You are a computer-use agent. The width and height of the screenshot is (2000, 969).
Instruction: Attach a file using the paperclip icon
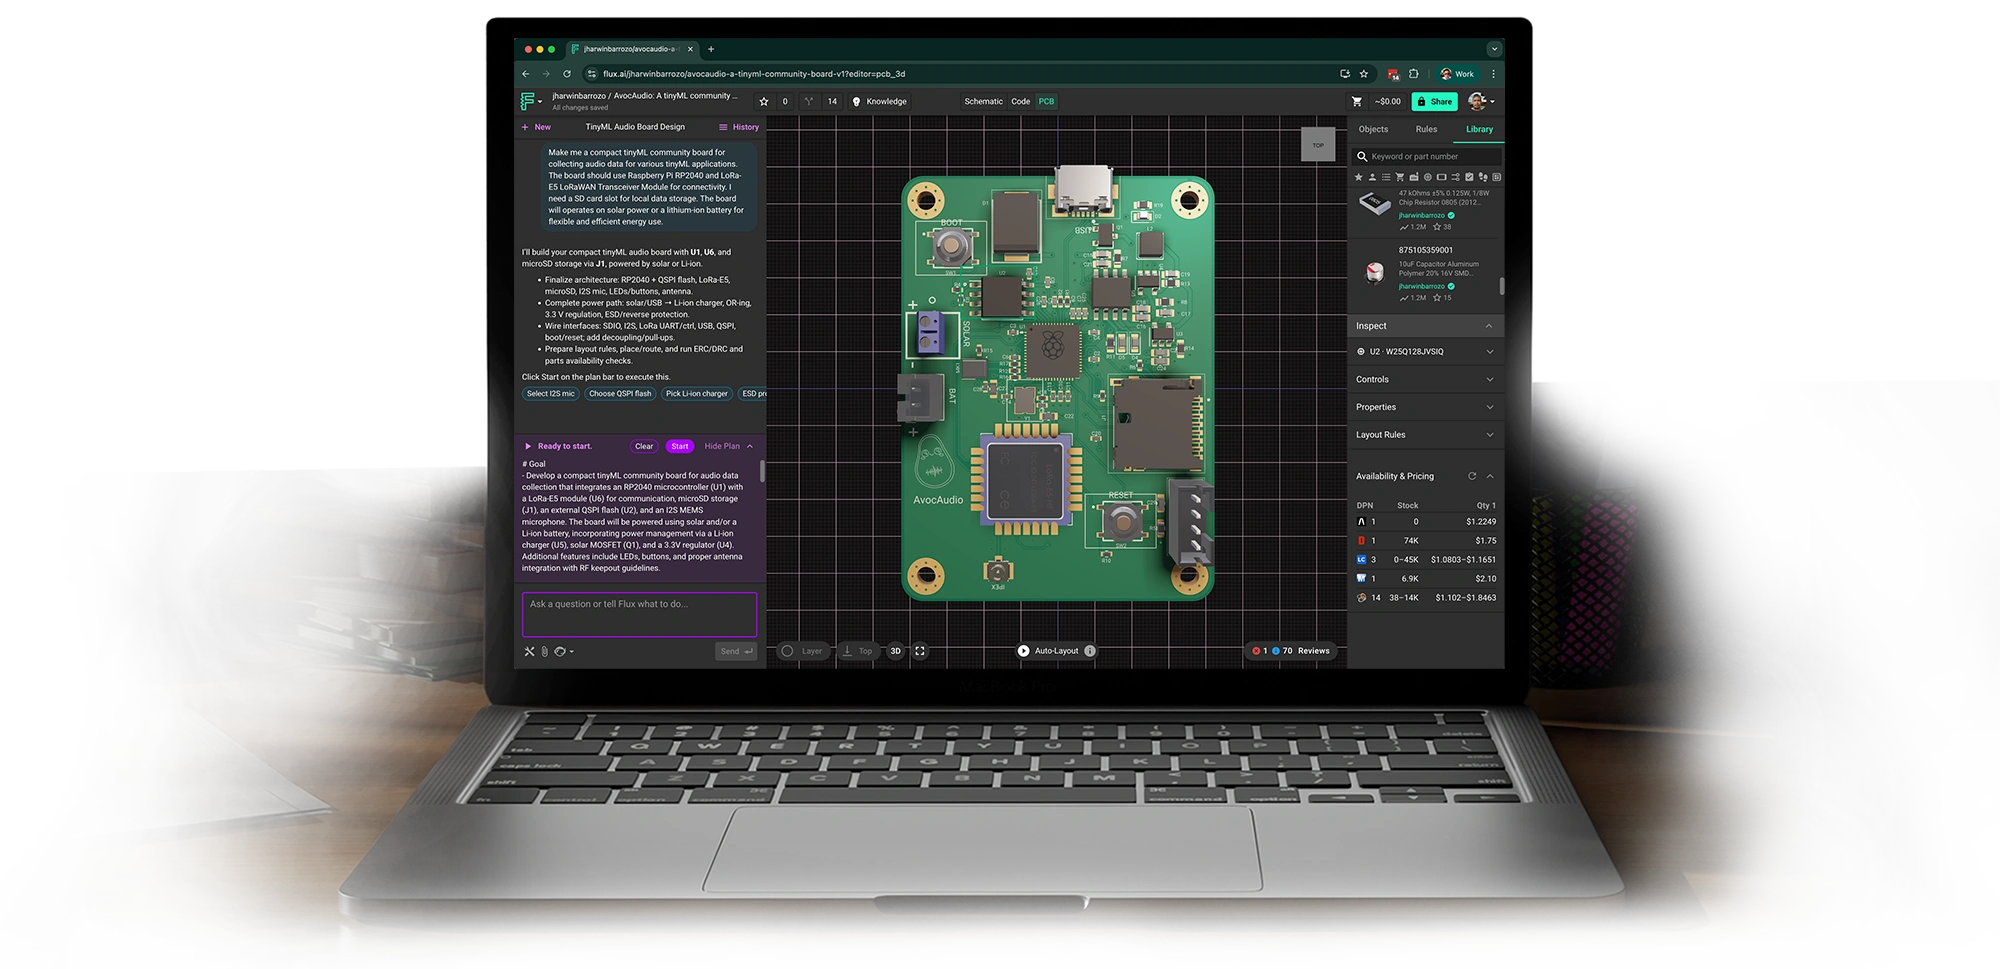544,651
